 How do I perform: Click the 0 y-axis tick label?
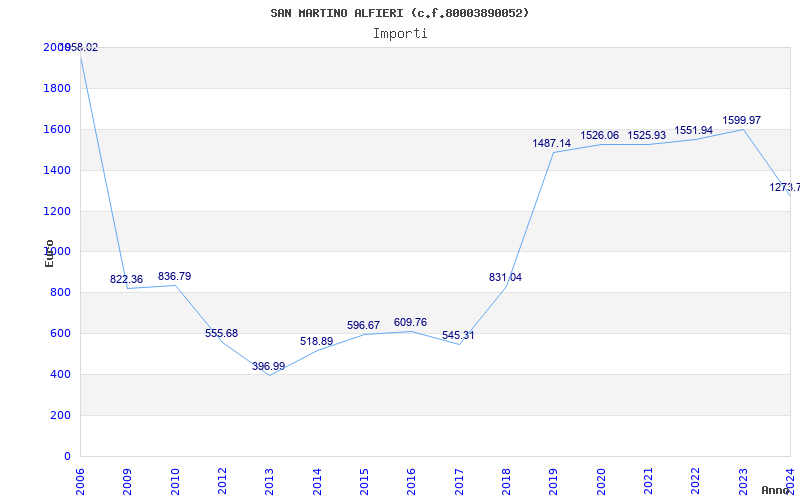[67, 456]
